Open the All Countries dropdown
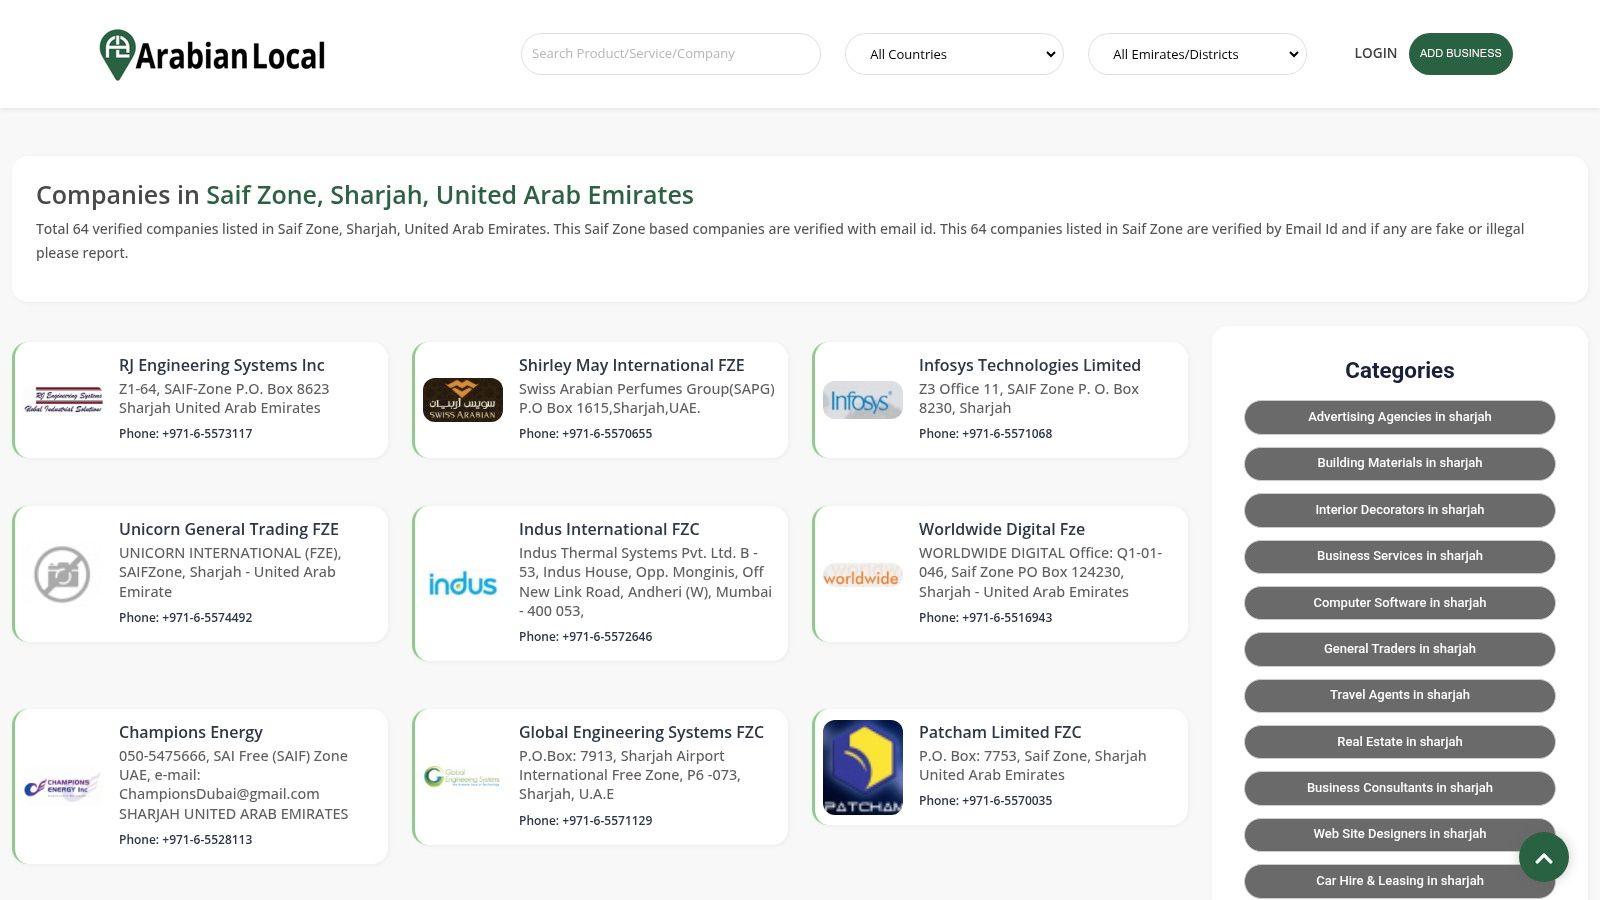Viewport: 1600px width, 900px height. coord(954,54)
